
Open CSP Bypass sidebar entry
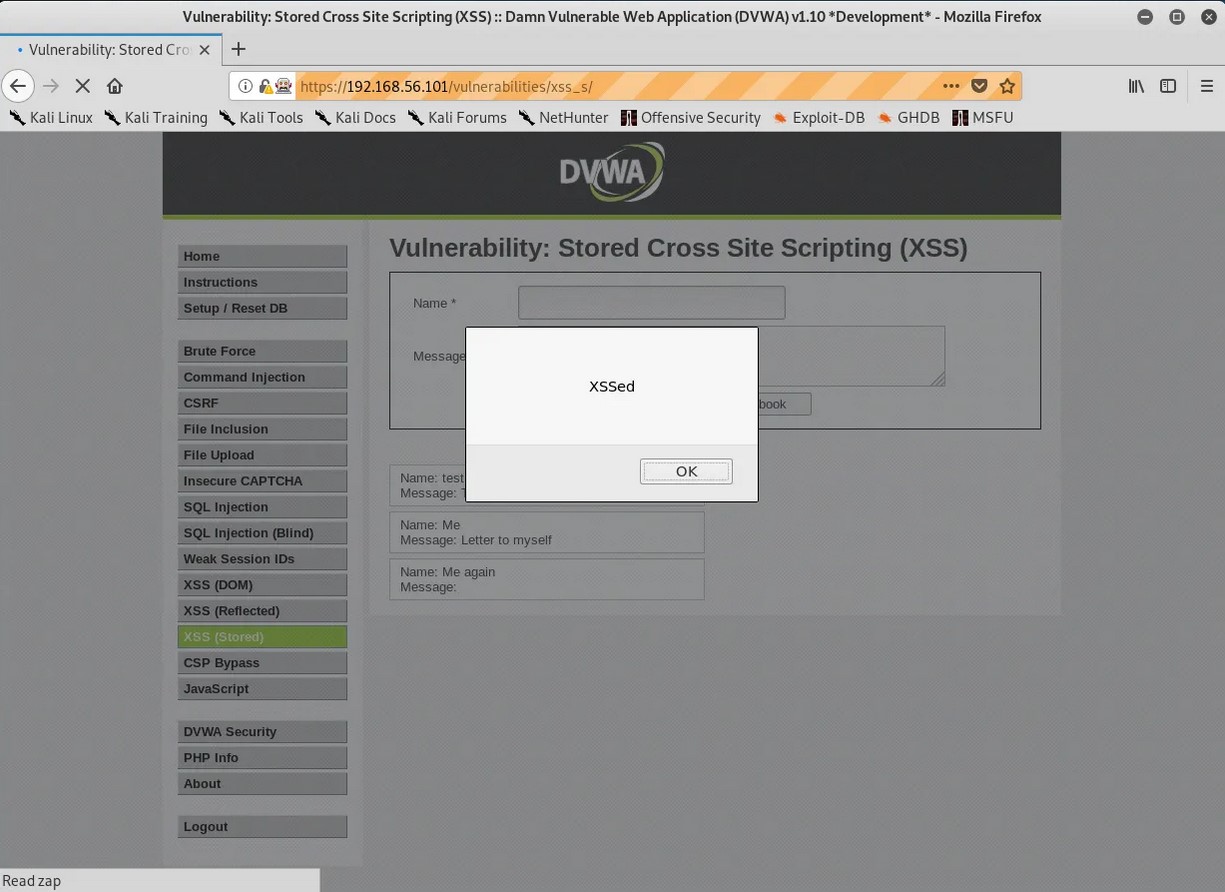(x=262, y=663)
